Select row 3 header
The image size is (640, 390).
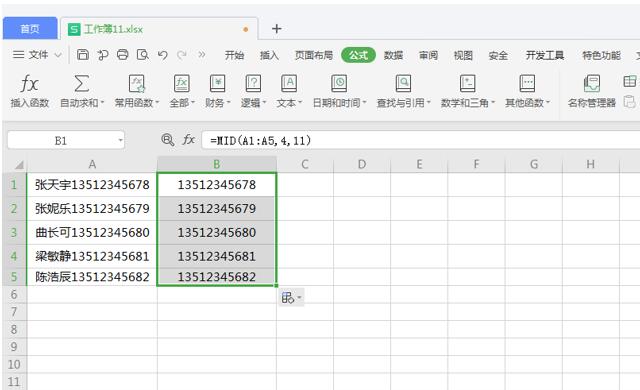[14, 233]
